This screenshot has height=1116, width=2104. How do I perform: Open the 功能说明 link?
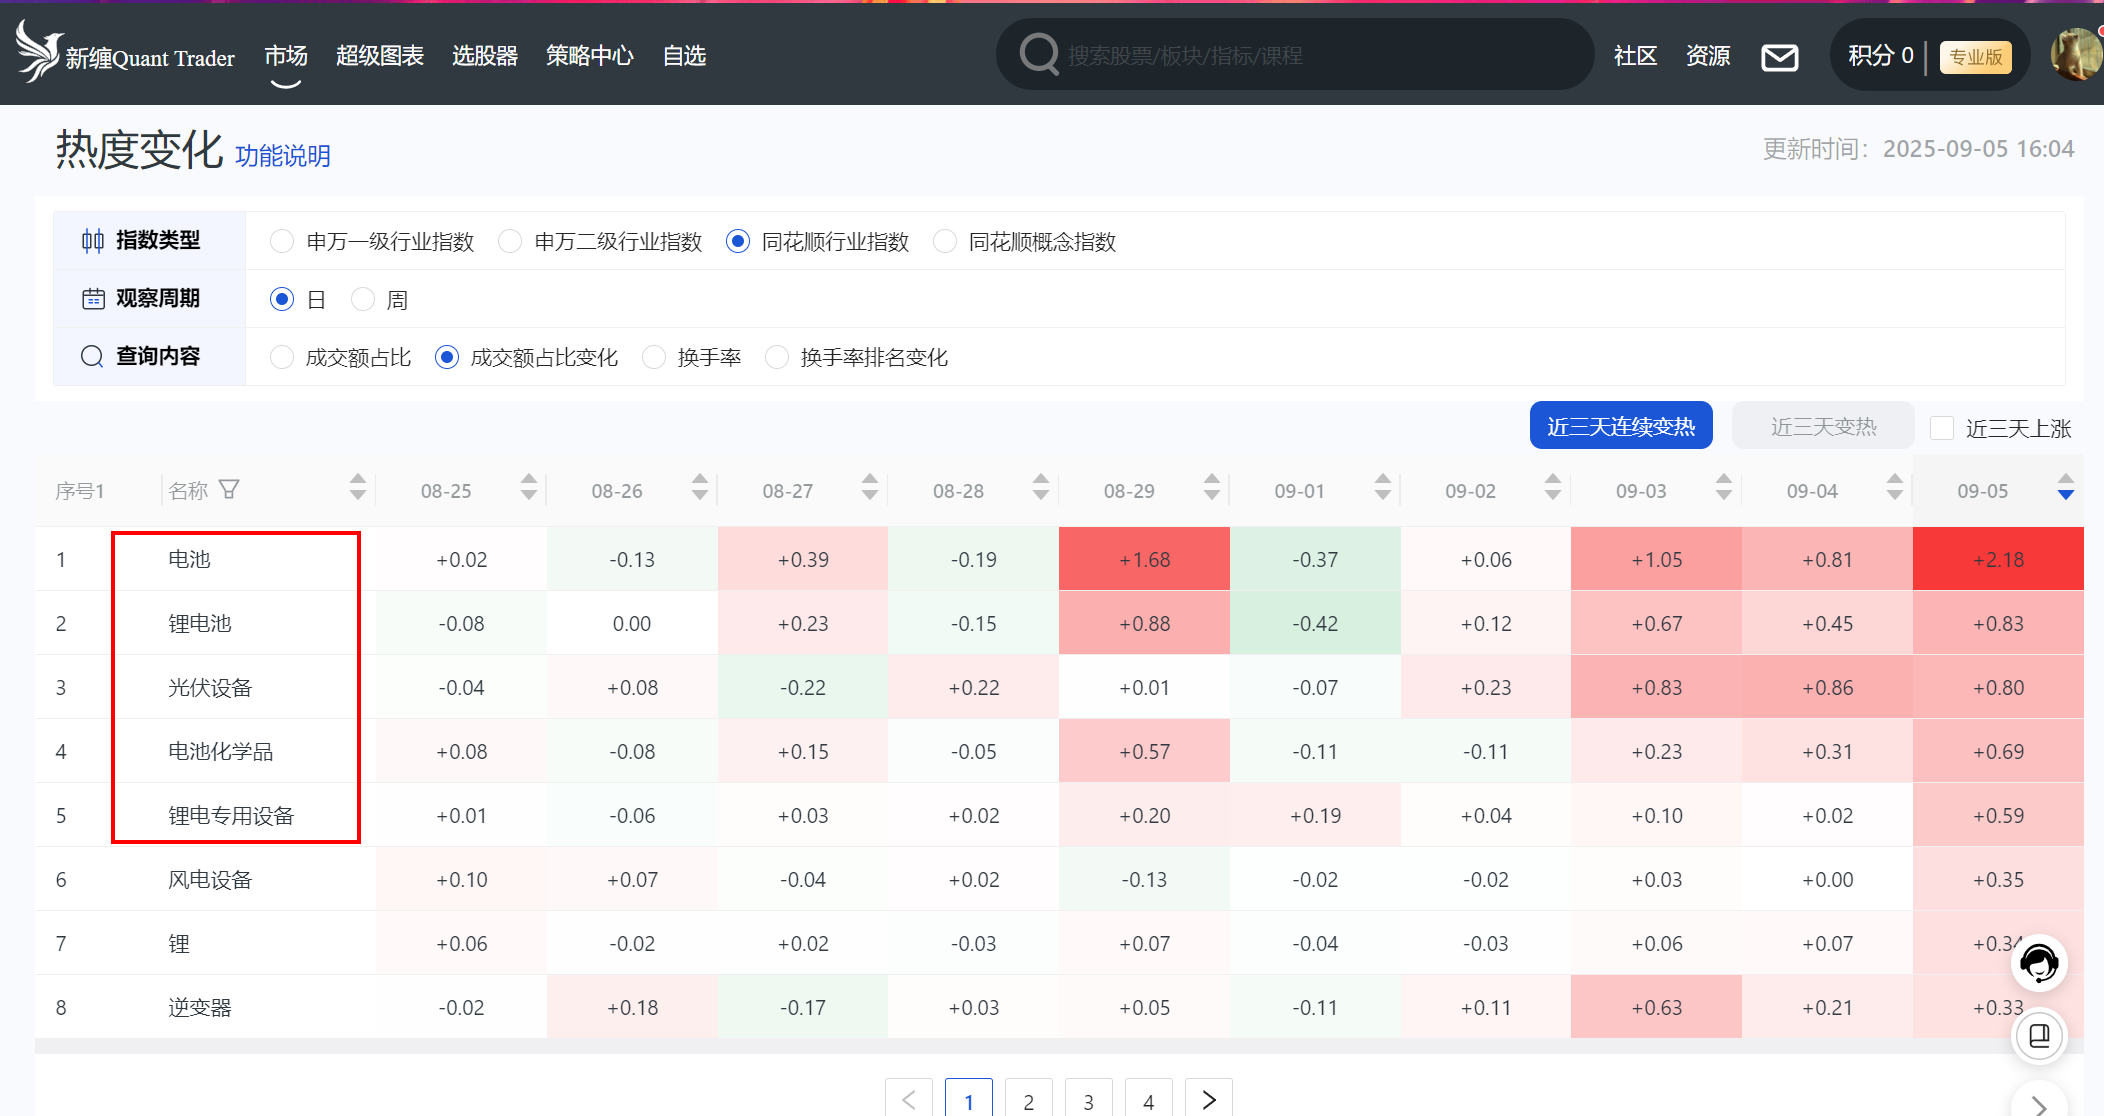[282, 156]
